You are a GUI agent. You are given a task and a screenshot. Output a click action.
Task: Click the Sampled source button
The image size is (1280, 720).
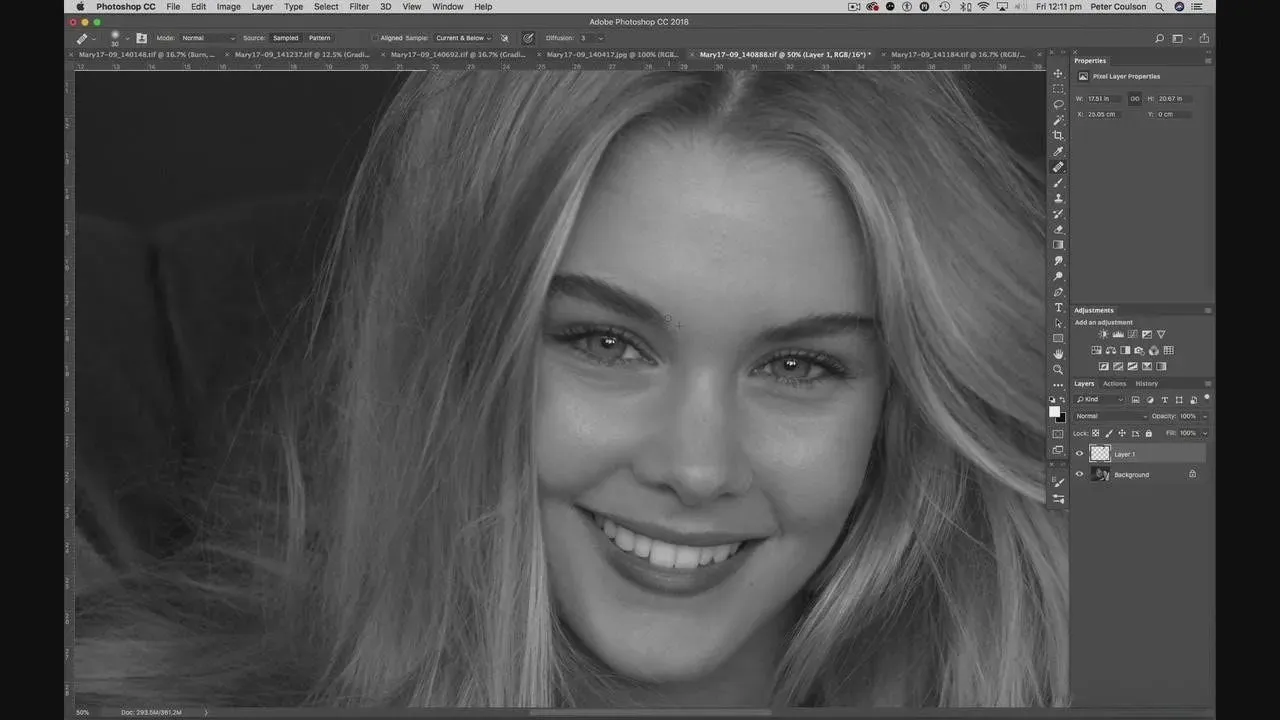click(285, 38)
